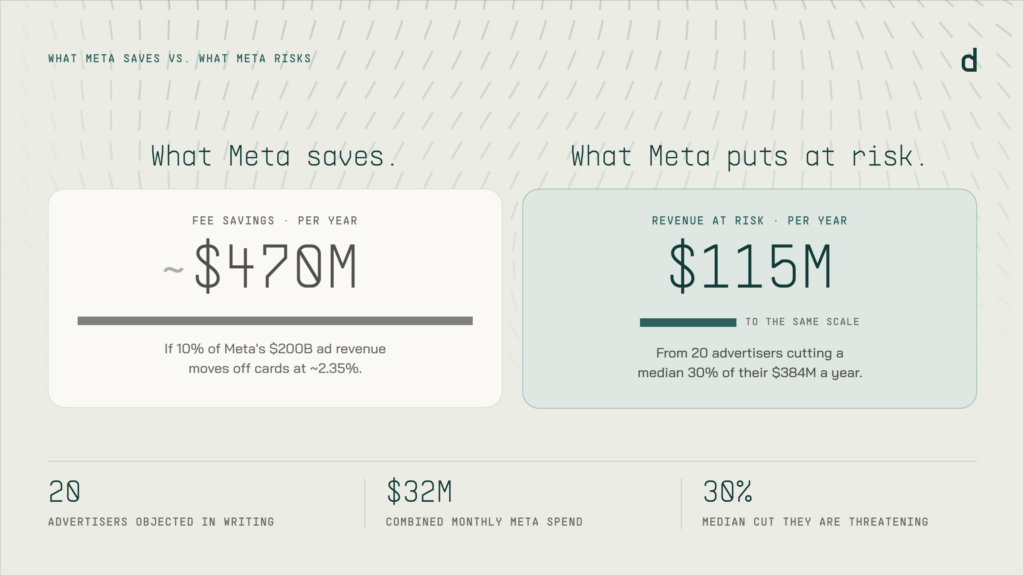Image resolution: width=1024 pixels, height=576 pixels.
Task: Select the 'What Meta puts at risk.' heading
Action: (748, 157)
